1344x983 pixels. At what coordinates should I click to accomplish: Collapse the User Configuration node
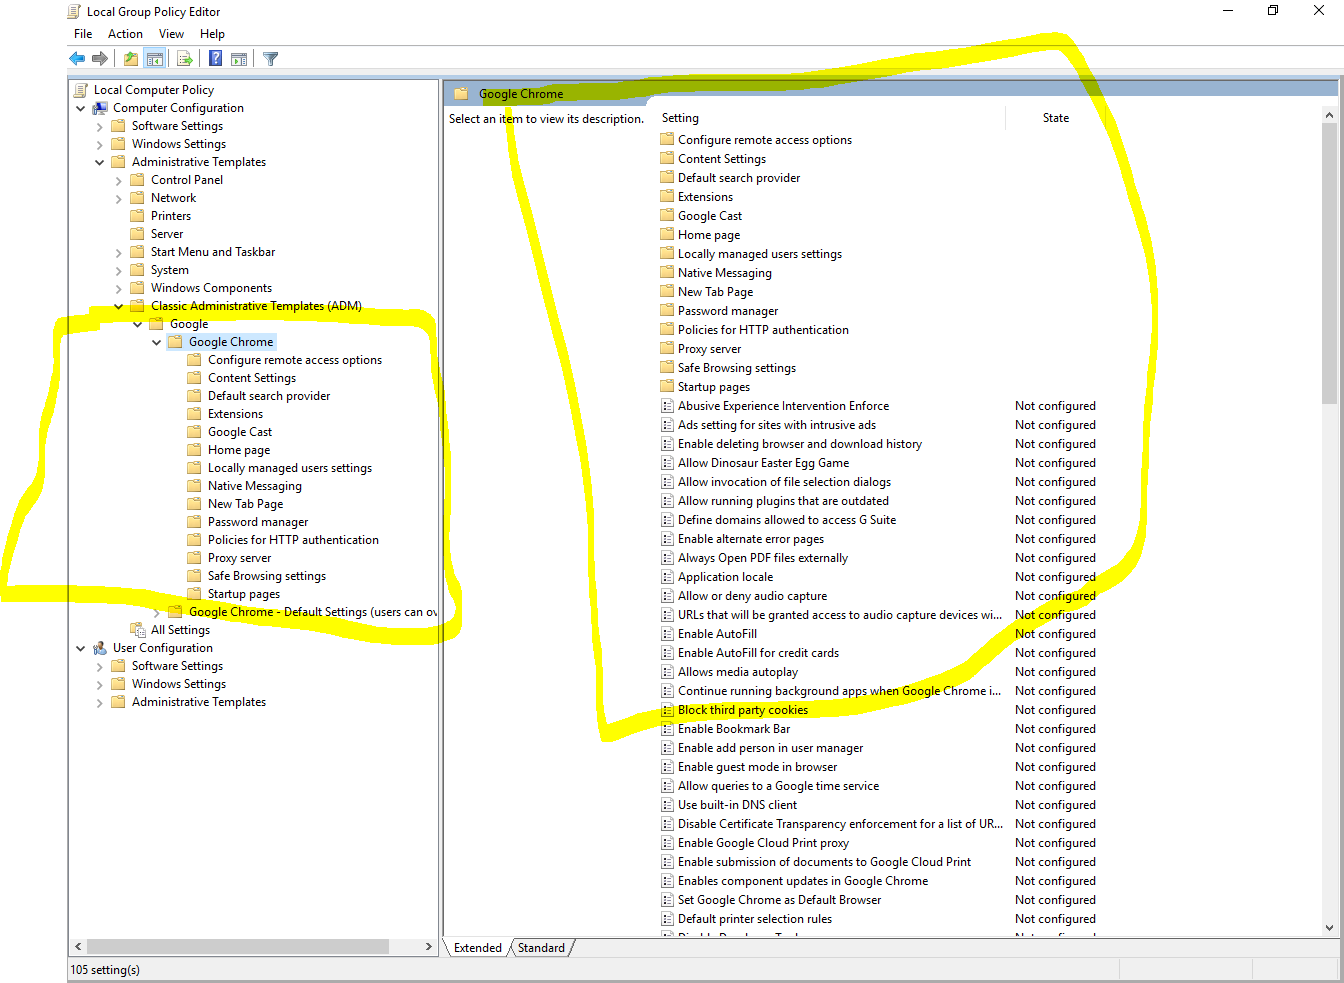click(81, 648)
